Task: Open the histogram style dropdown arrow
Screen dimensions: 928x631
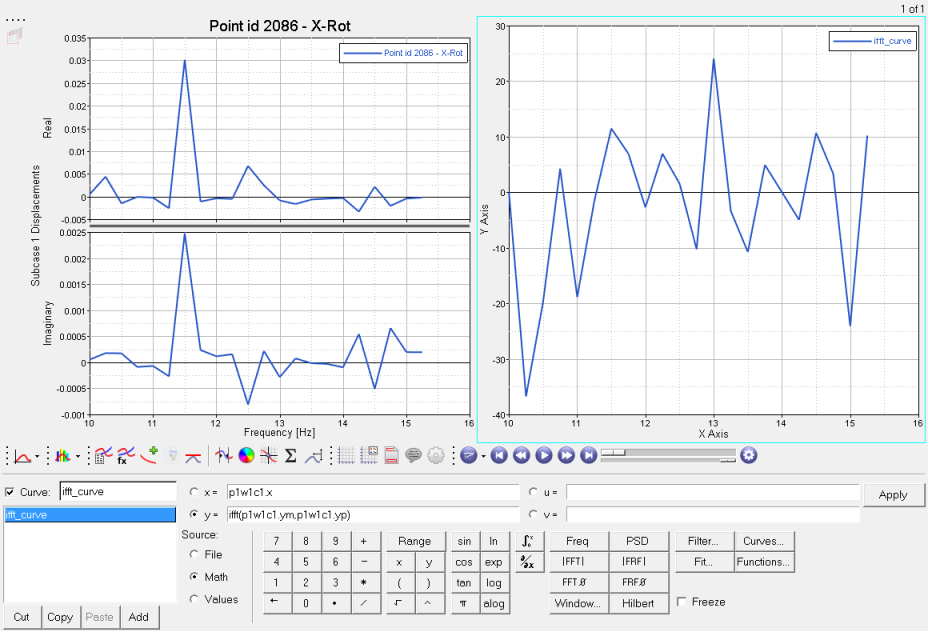Action: point(80,456)
